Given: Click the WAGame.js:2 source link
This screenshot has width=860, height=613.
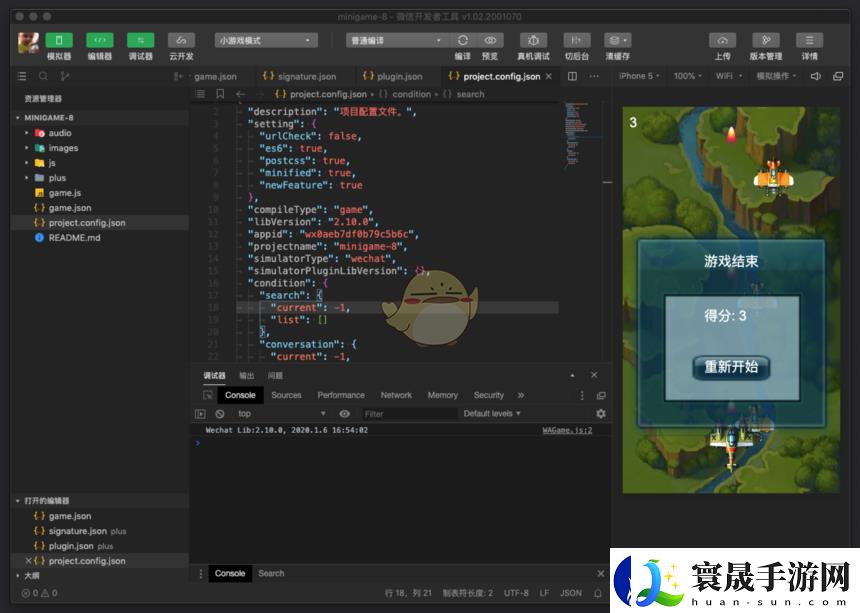Looking at the screenshot, I should tap(567, 430).
